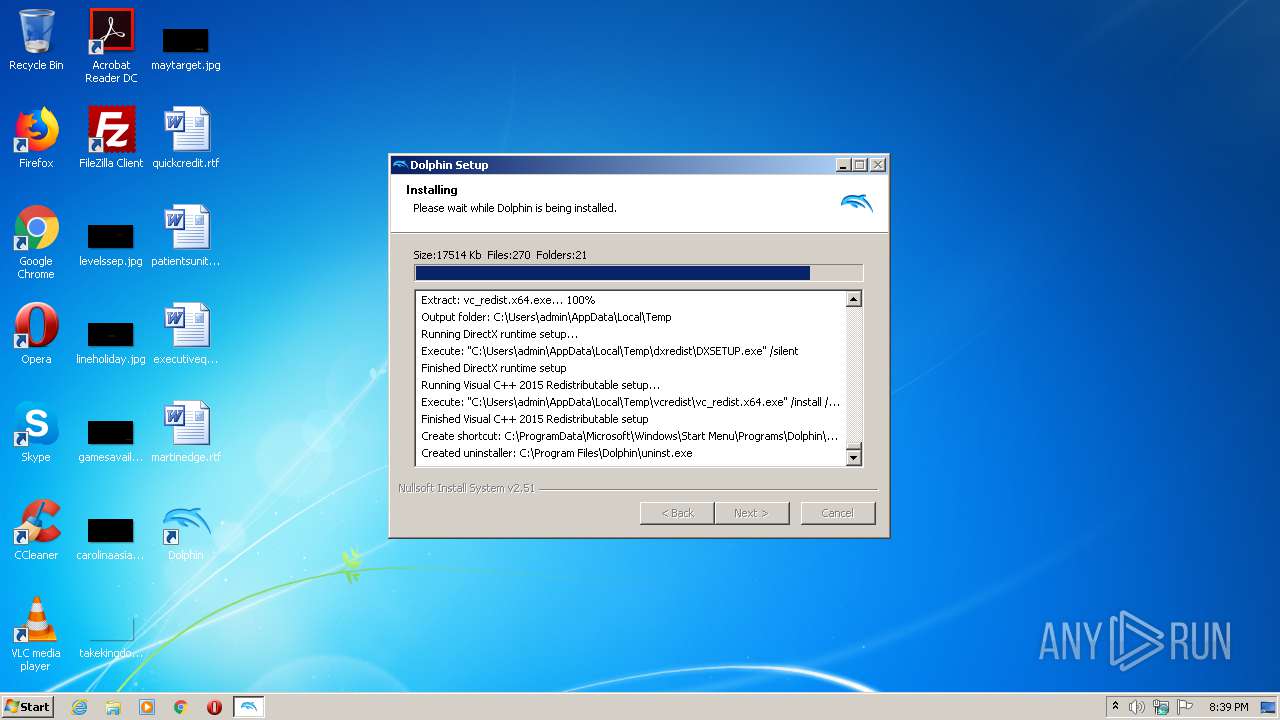Select log line 'Created uninstaller' entry
This screenshot has height=720, width=1280.
556,453
